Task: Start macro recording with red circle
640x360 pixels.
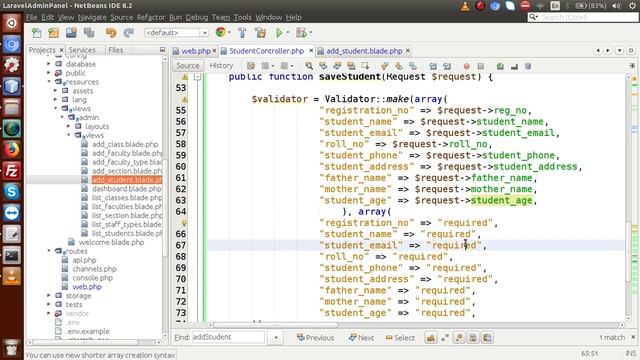Action: (467, 66)
